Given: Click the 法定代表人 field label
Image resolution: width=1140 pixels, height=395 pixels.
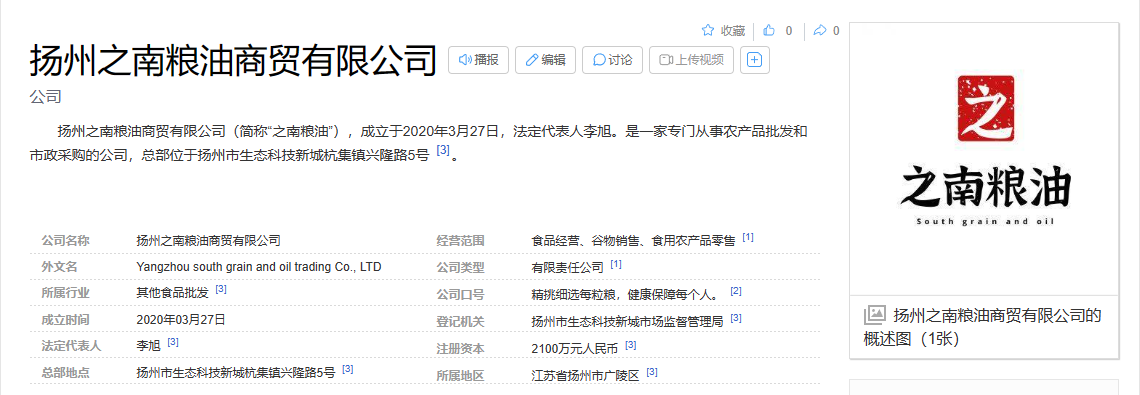Looking at the screenshot, I should (71, 346).
